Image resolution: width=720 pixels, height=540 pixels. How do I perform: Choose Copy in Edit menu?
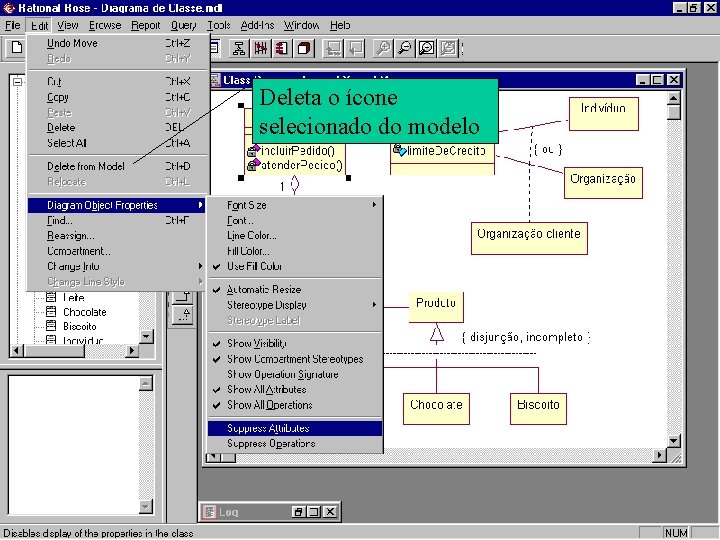point(116,97)
